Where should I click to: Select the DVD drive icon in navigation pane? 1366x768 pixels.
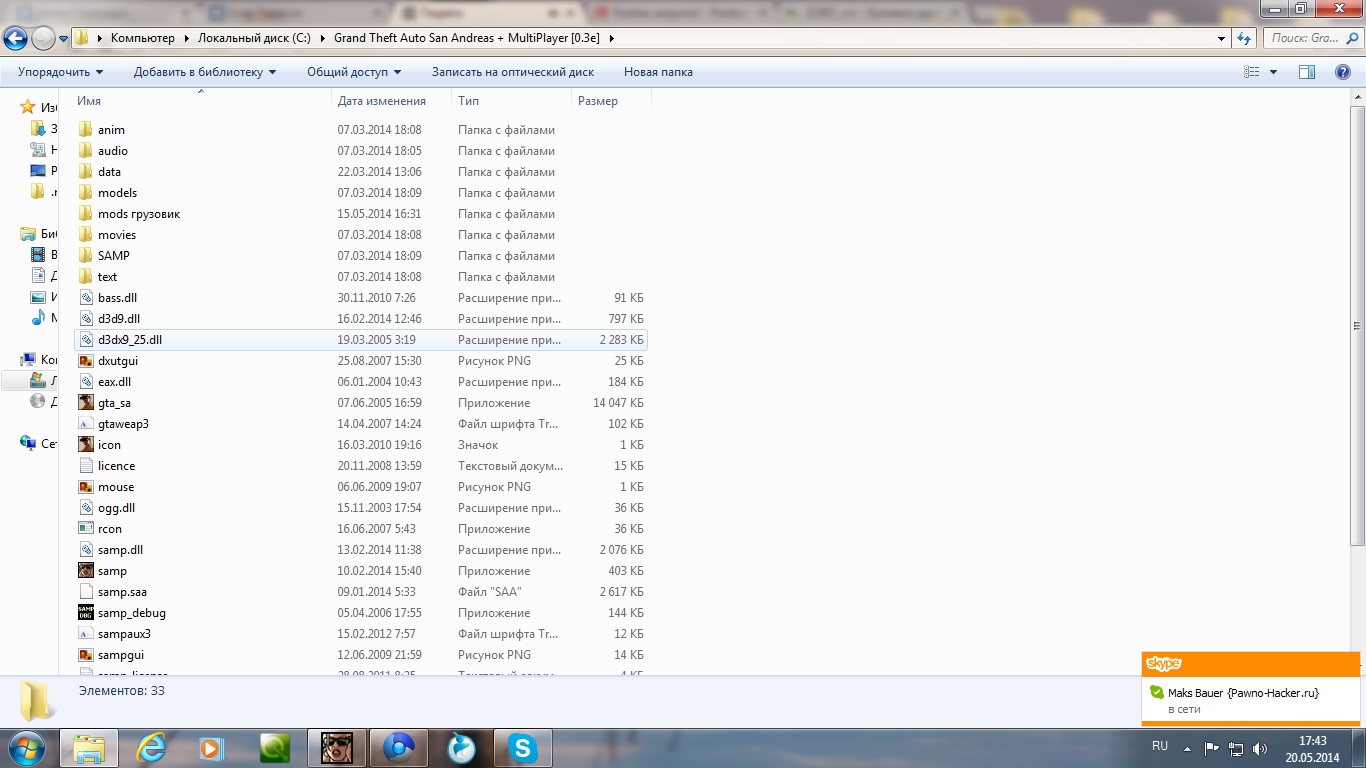point(39,401)
